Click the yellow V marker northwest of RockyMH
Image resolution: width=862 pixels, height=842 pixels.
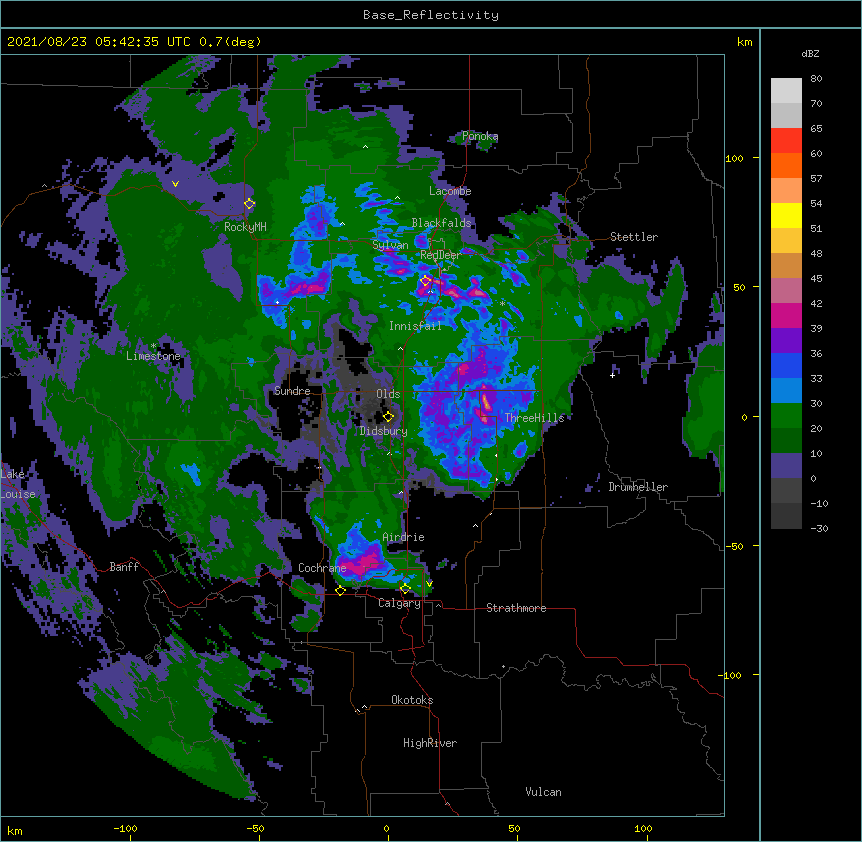click(175, 184)
